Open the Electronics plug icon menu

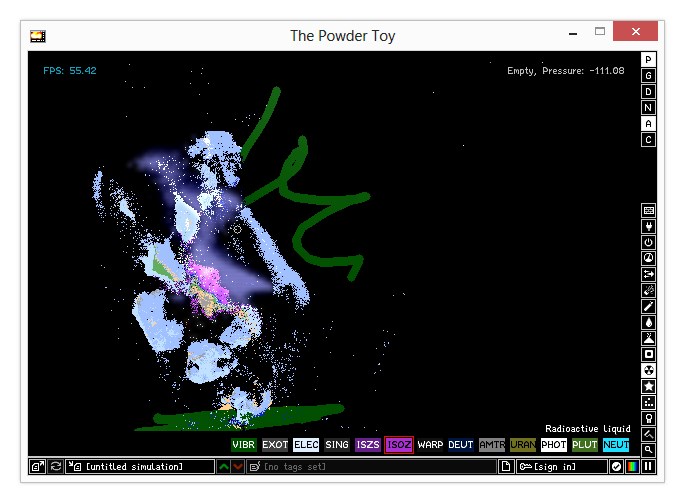click(x=649, y=226)
